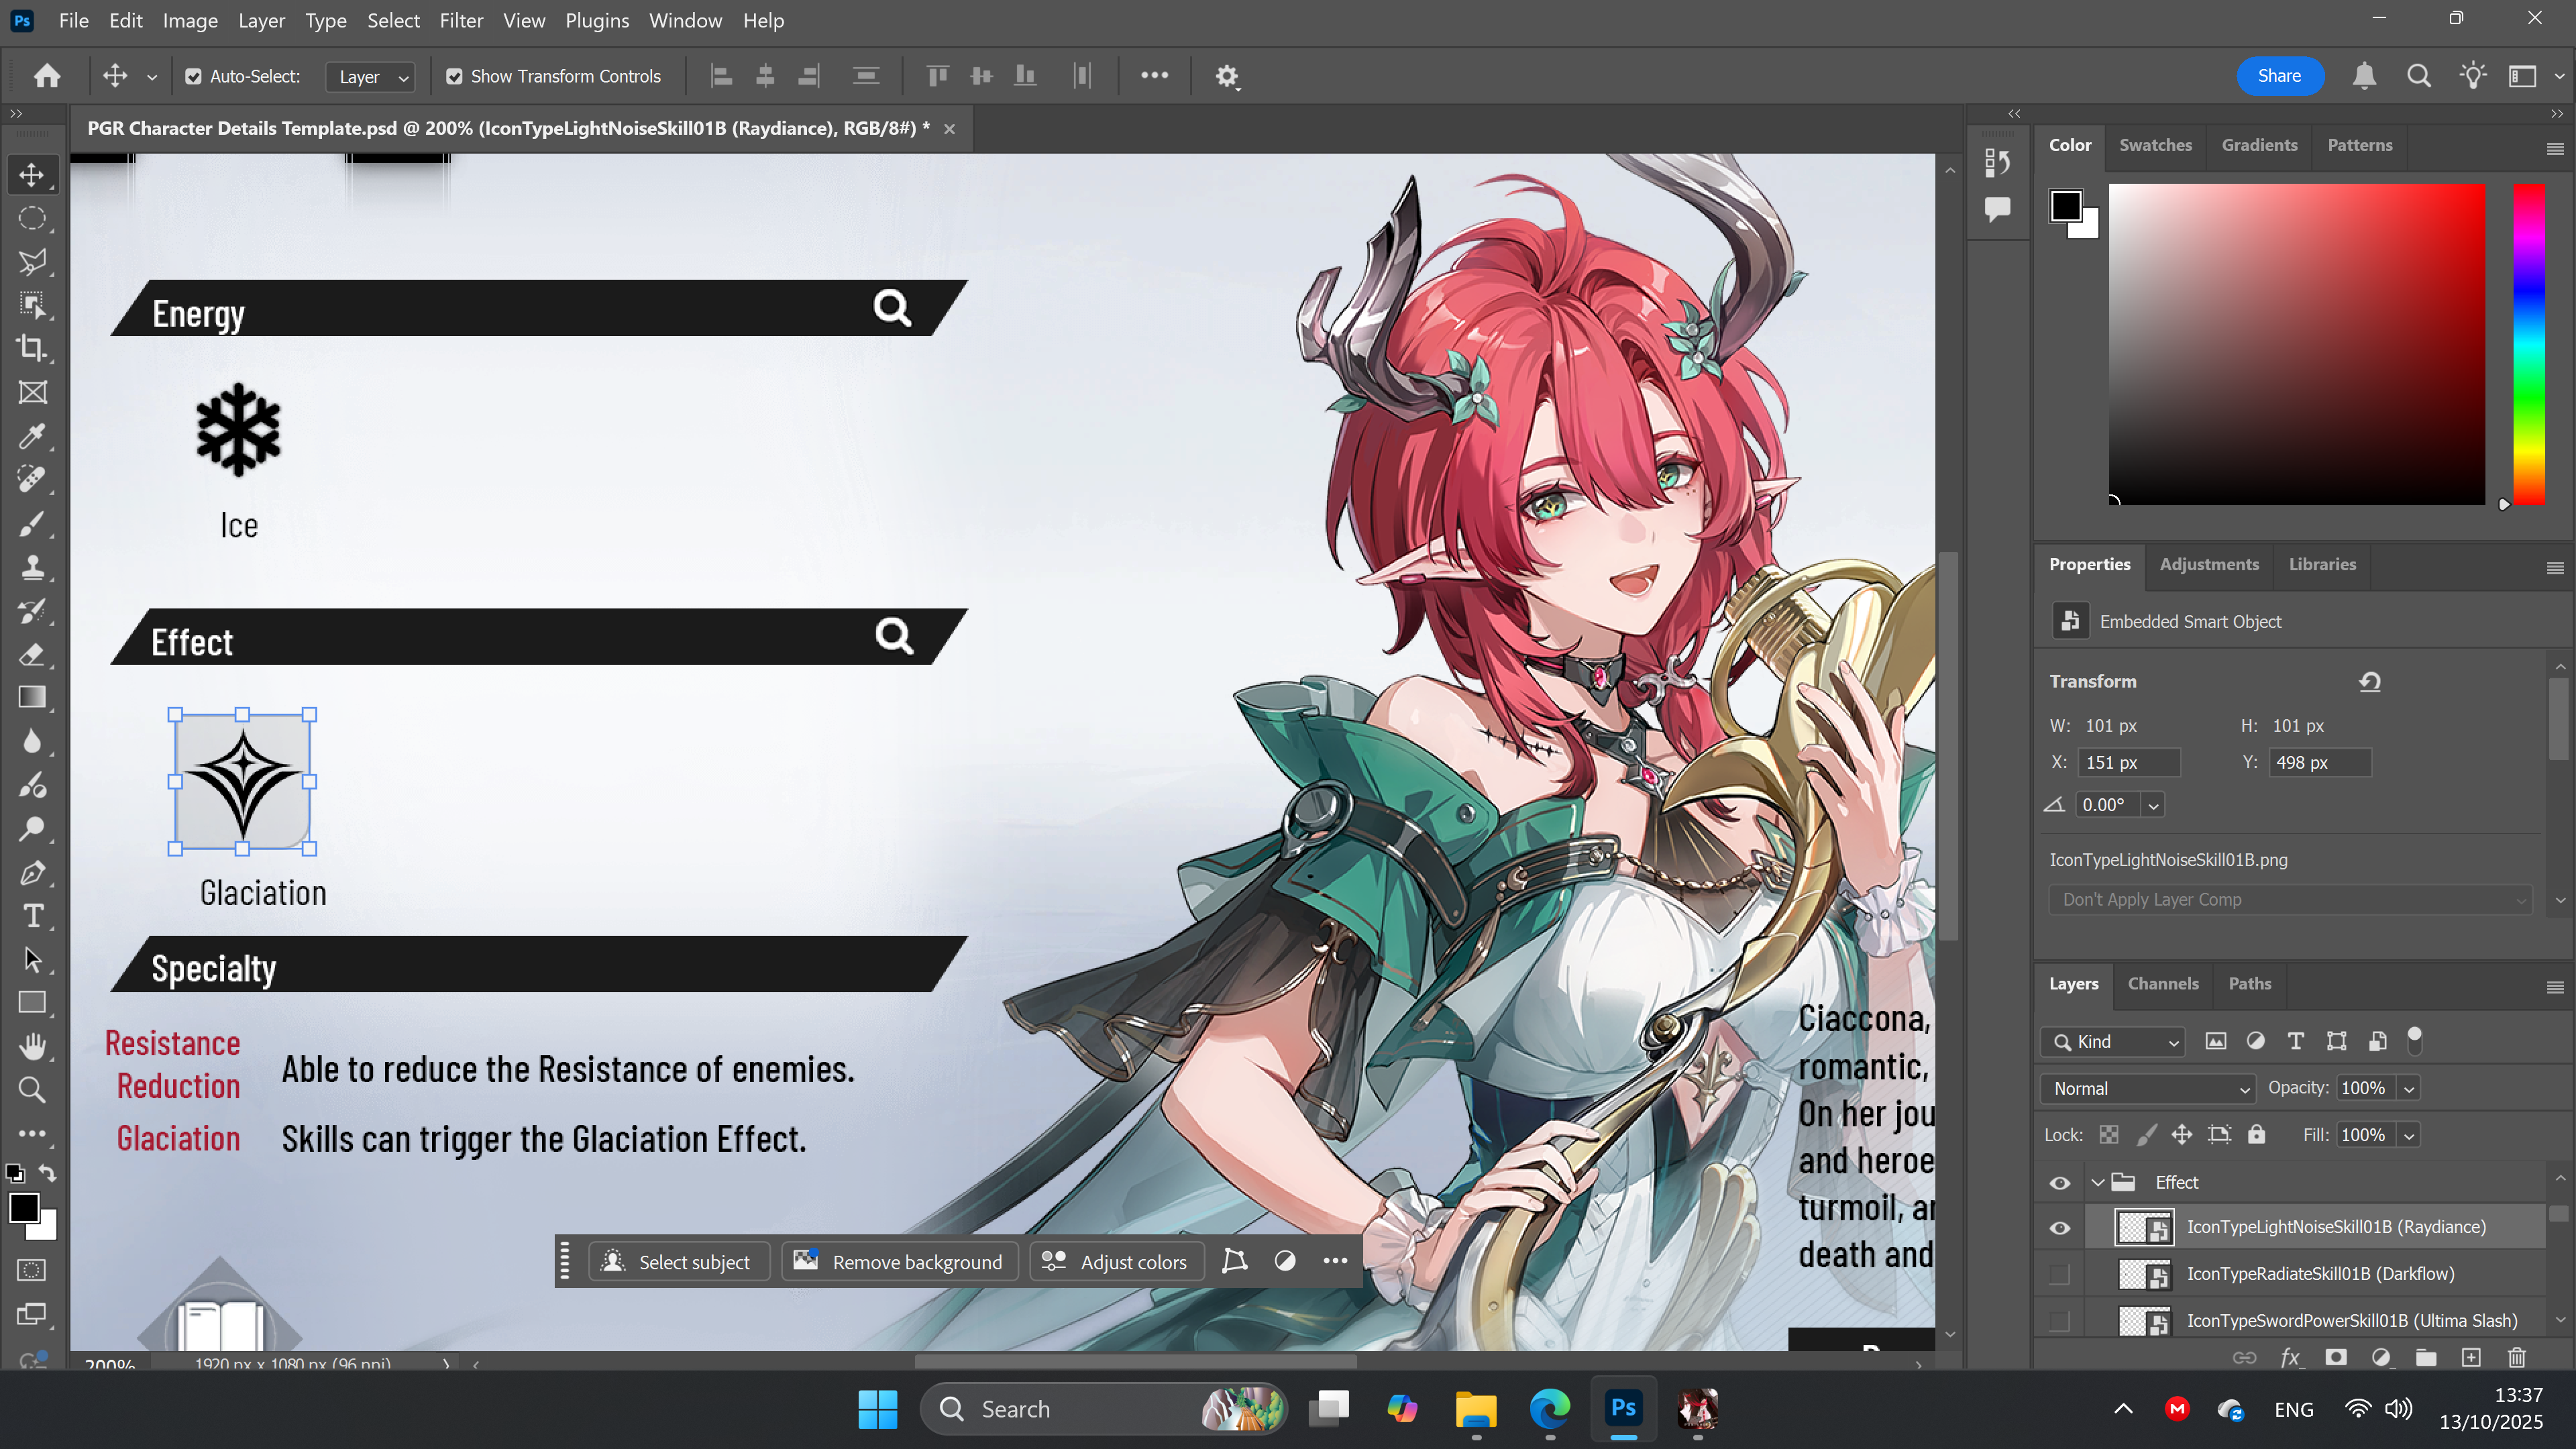This screenshot has width=2576, height=1449.
Task: Click the delete layer trash icon
Action: (x=2517, y=1357)
